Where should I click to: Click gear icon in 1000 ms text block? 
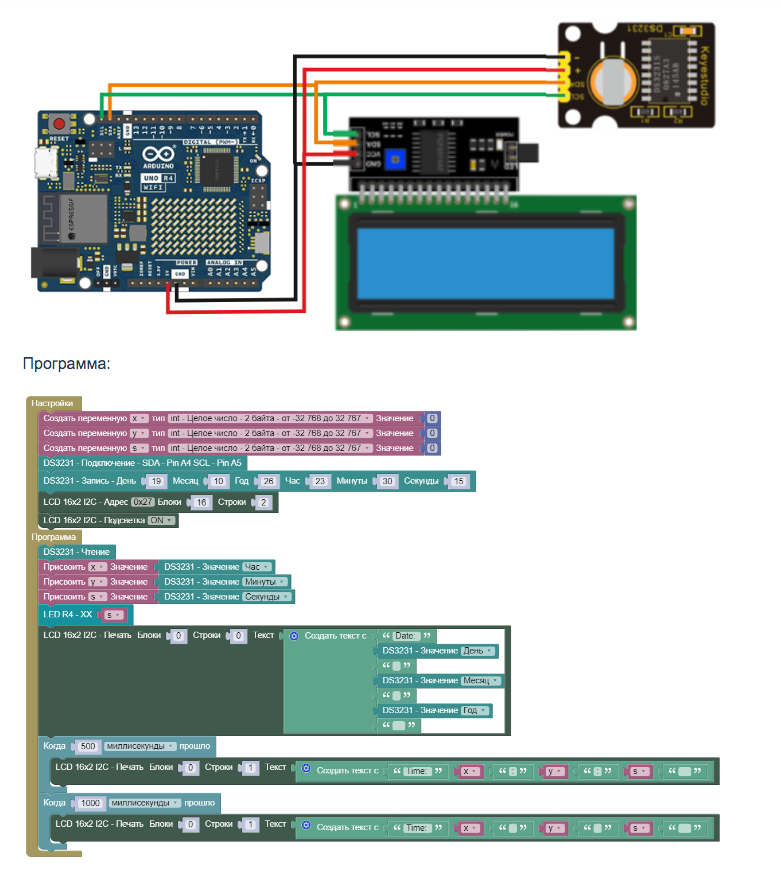tap(306, 827)
